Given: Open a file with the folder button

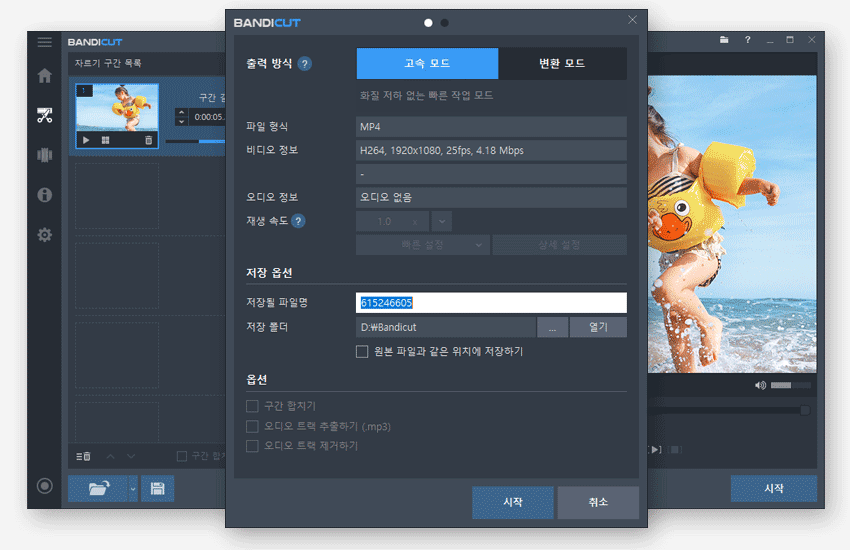Looking at the screenshot, I should pyautogui.click(x=98, y=488).
